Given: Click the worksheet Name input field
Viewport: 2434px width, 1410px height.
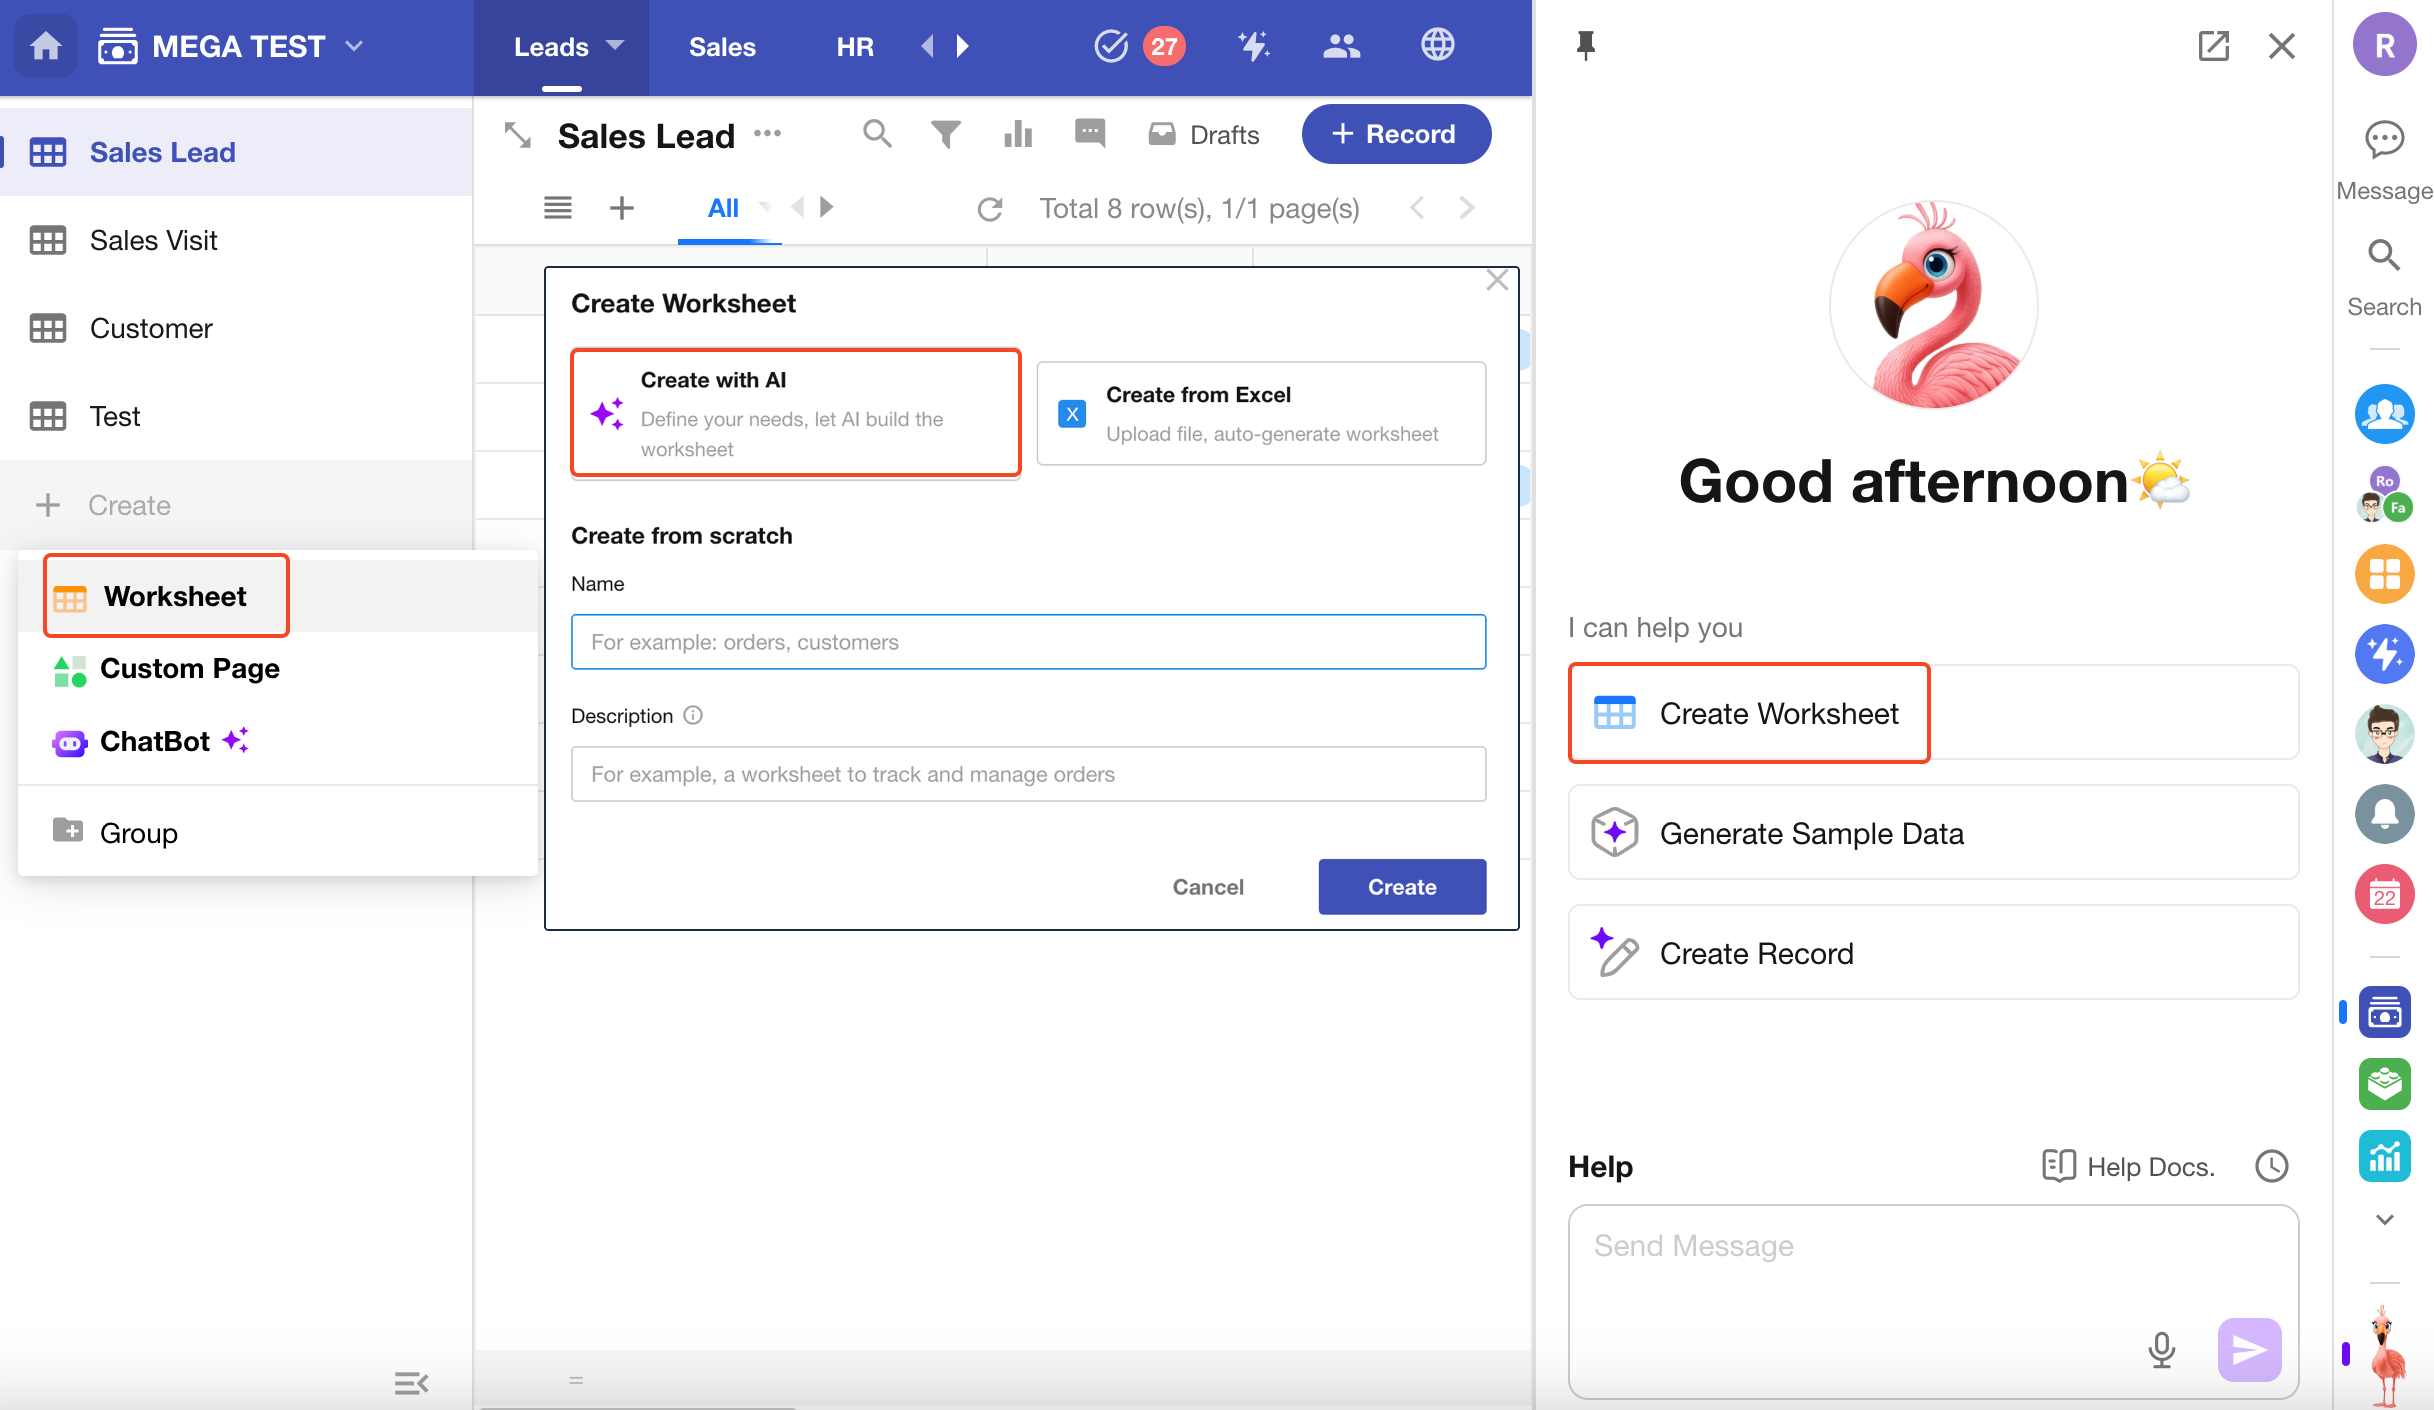Looking at the screenshot, I should (1027, 642).
